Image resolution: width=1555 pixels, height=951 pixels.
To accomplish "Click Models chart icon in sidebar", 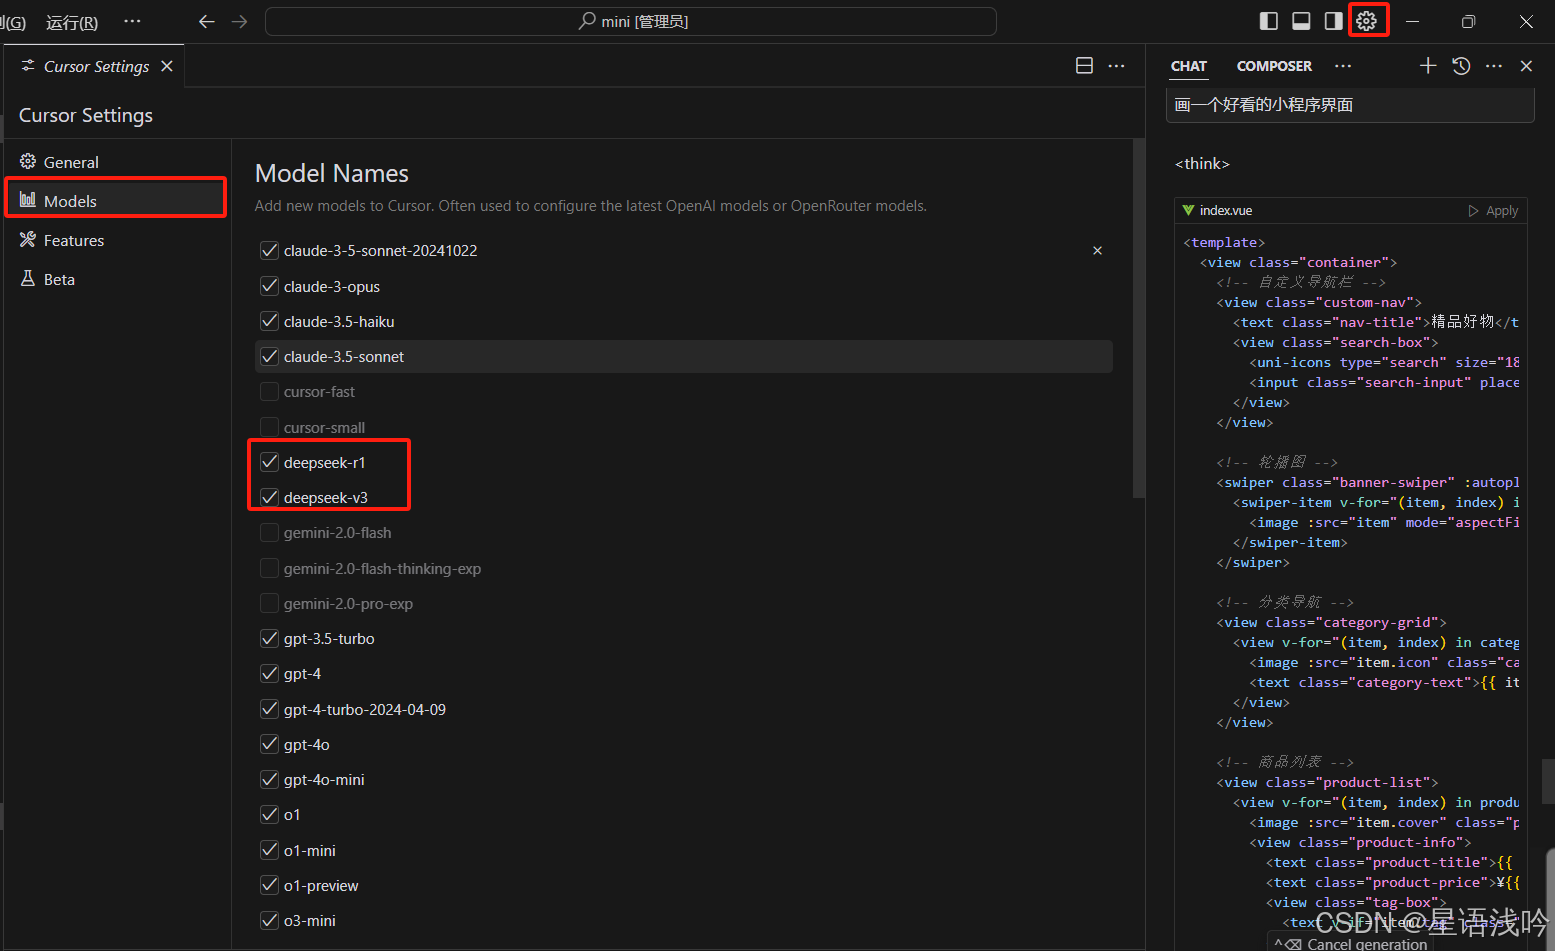I will click(x=28, y=200).
